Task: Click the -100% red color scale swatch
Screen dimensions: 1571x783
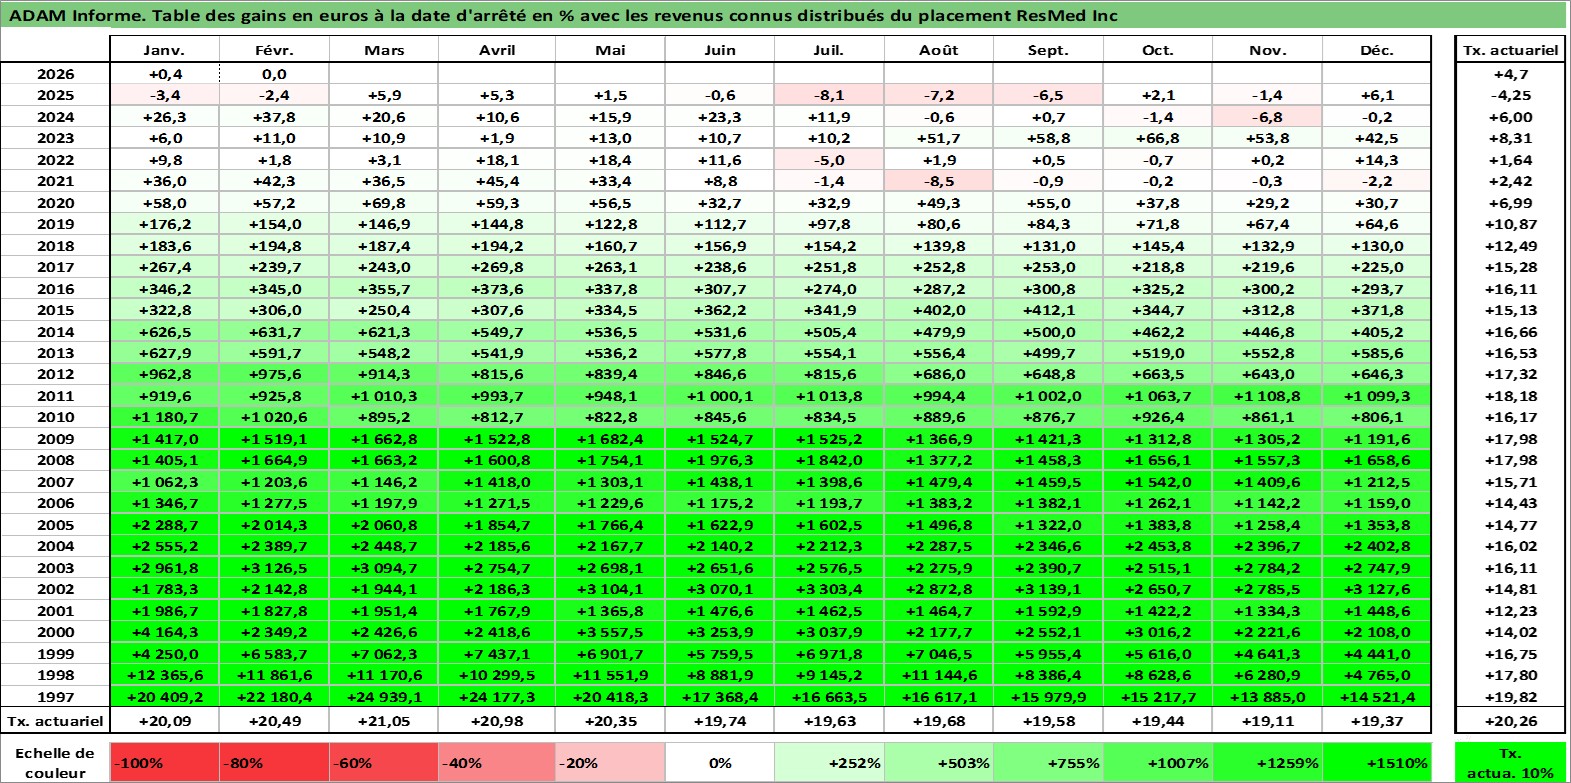Action: 164,763
